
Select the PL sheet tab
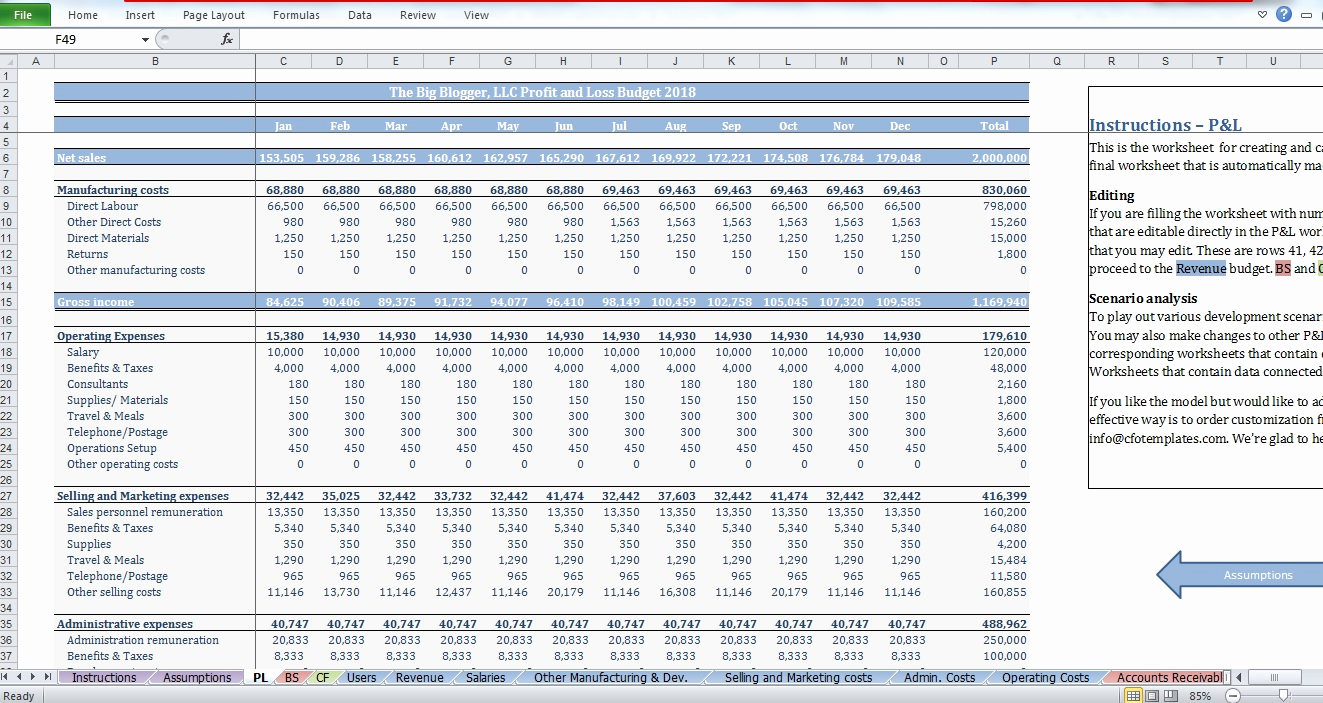pyautogui.click(x=260, y=678)
